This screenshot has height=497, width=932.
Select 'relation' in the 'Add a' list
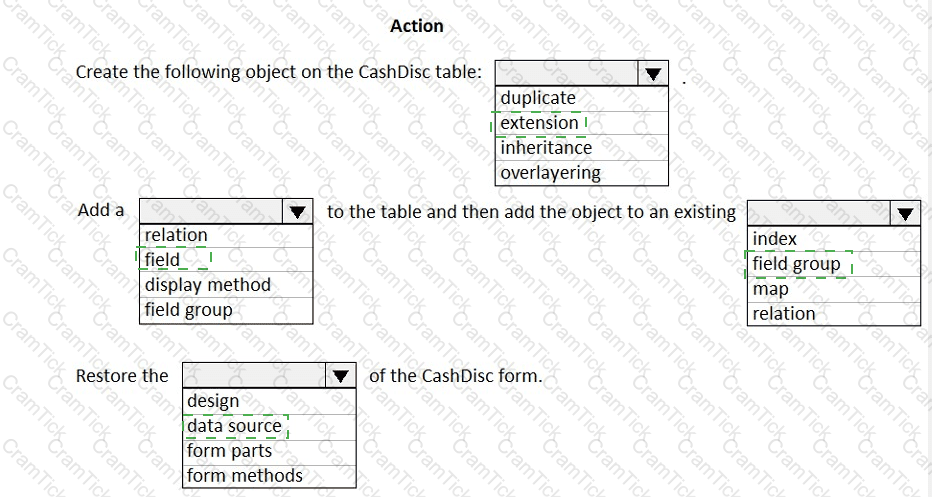176,235
